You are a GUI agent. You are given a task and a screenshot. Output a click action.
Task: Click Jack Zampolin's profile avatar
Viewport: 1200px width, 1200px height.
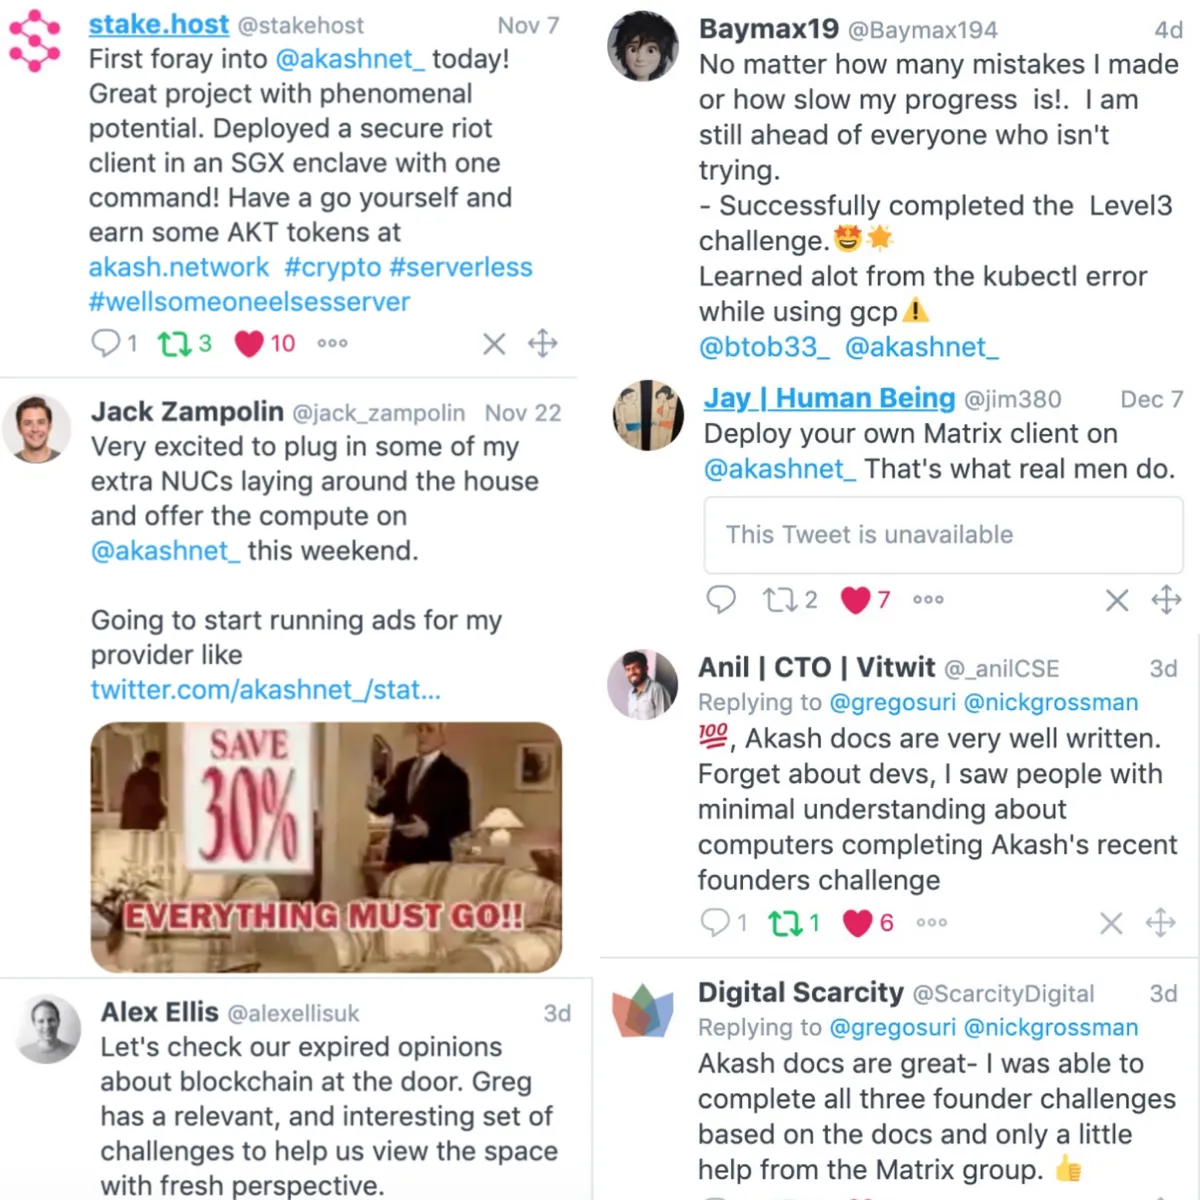pos(37,429)
